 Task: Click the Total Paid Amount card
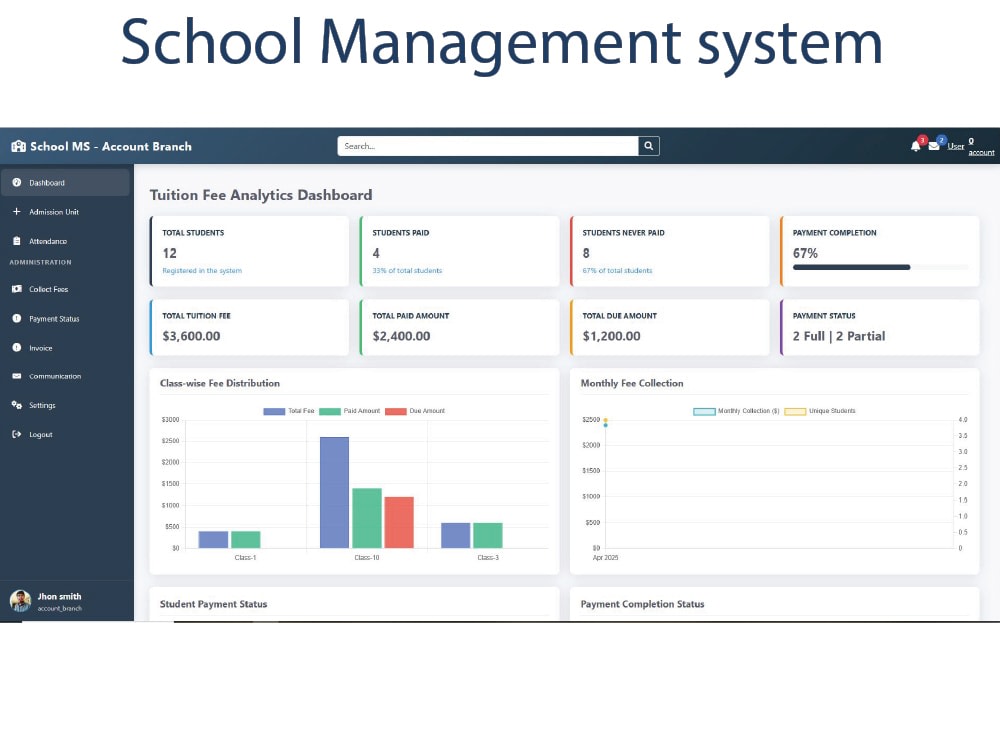coord(460,327)
